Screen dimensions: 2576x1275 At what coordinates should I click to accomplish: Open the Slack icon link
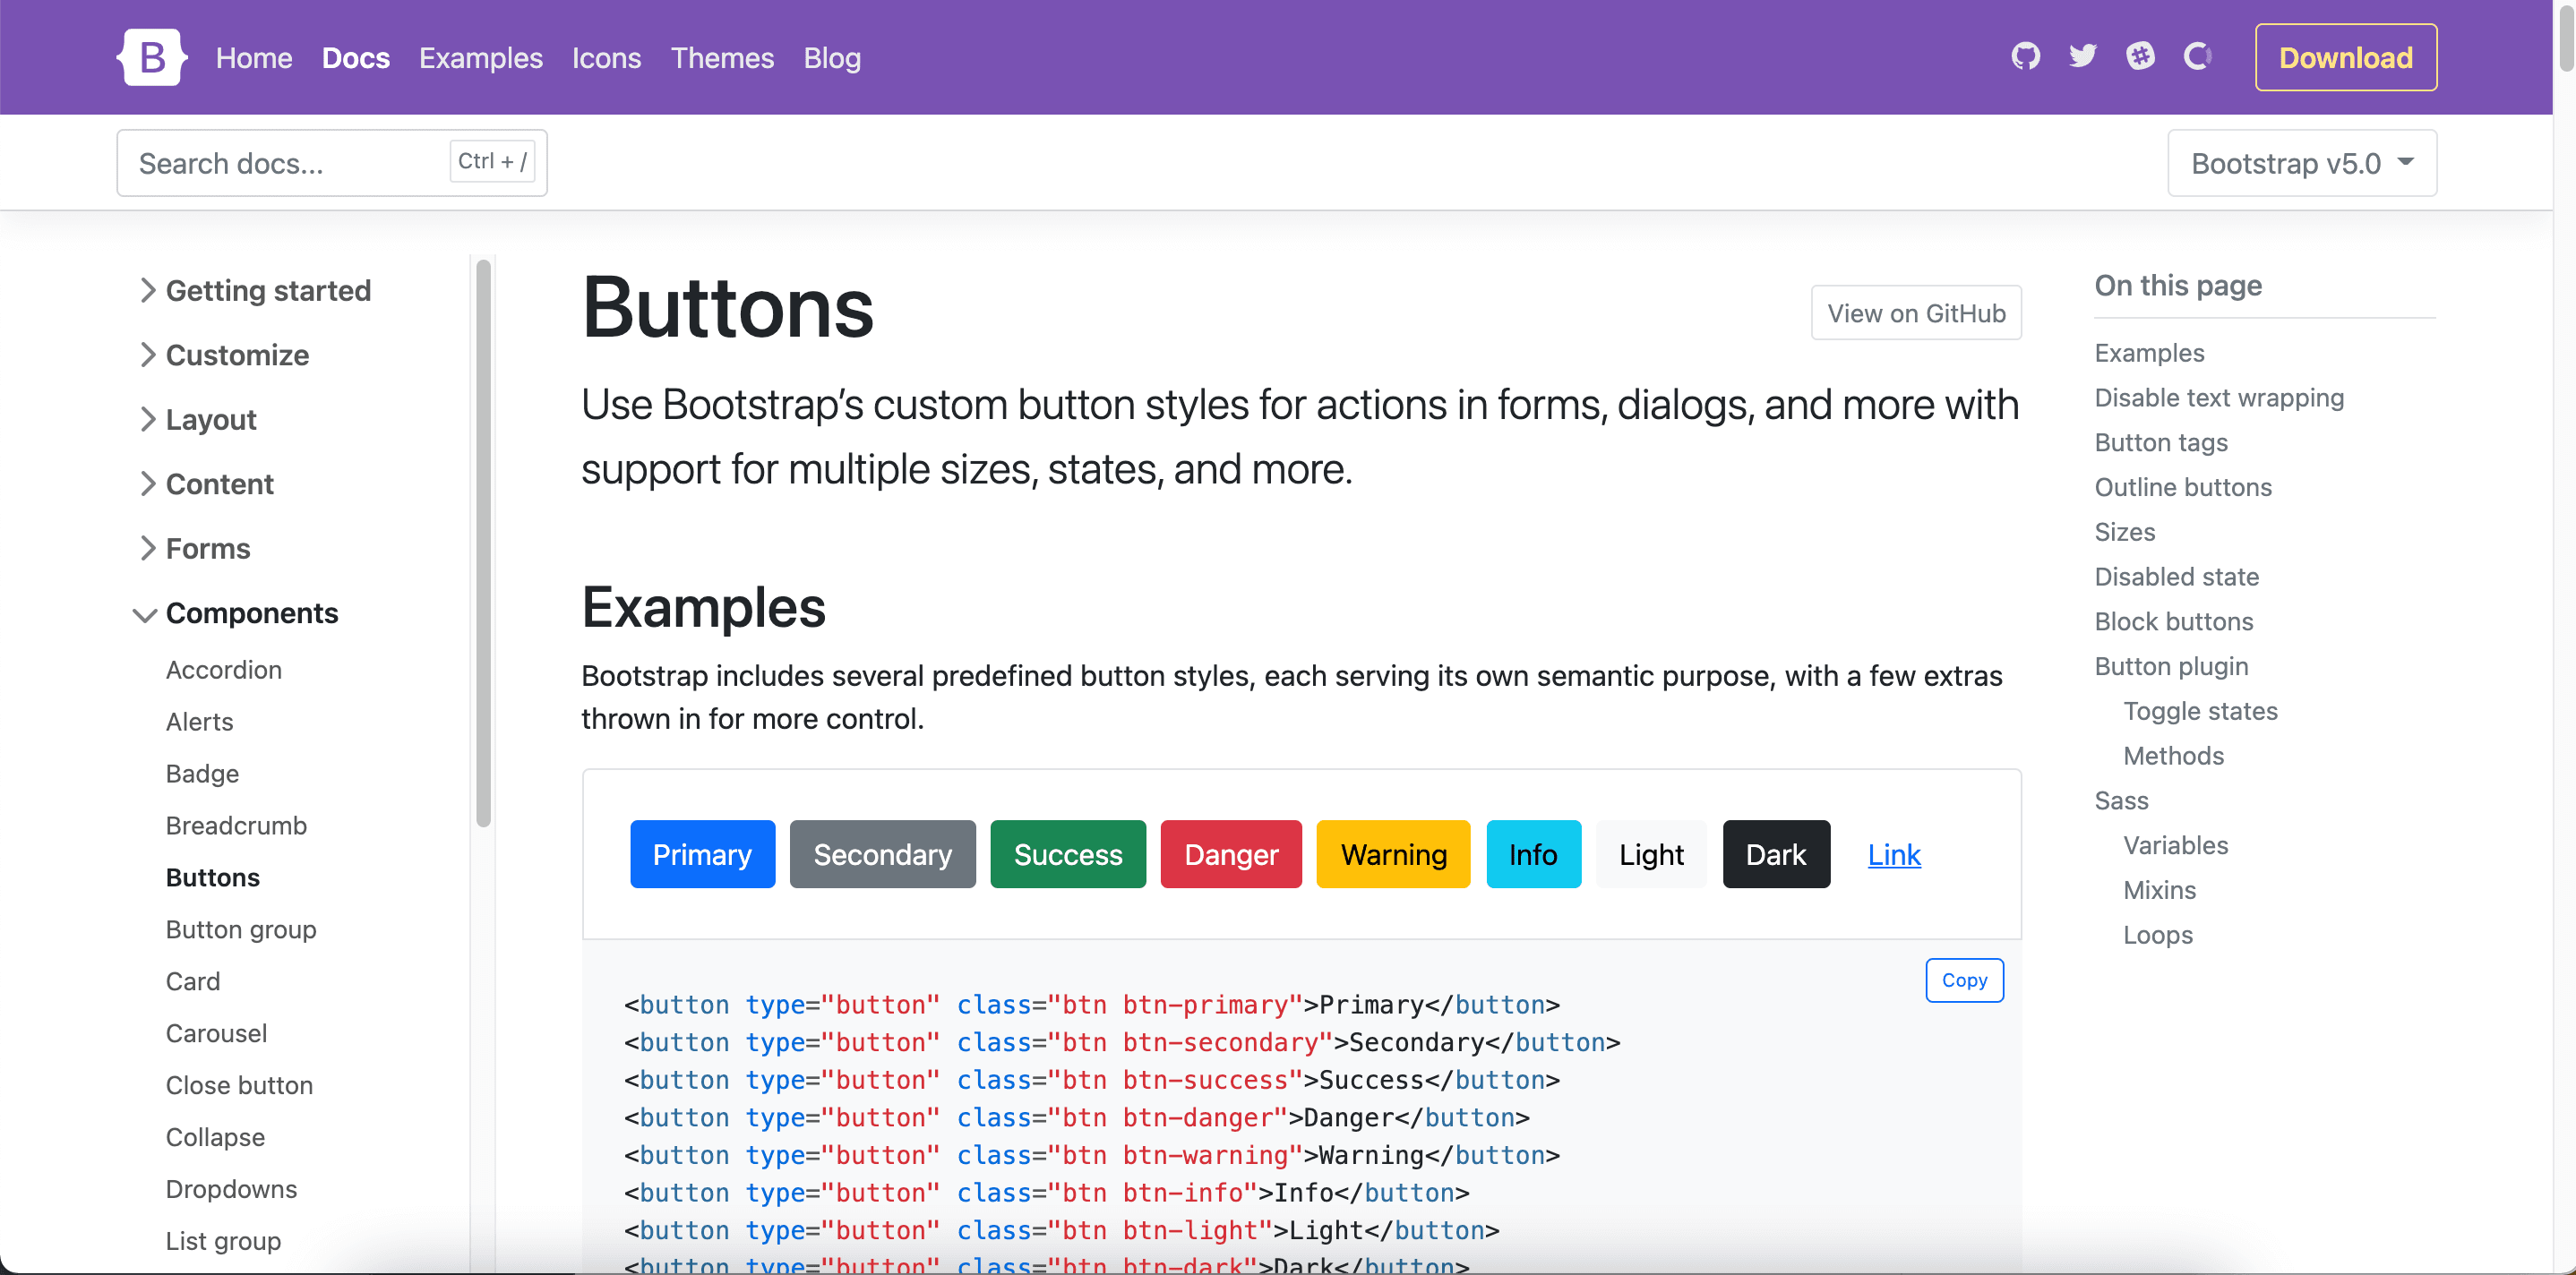tap(2140, 56)
